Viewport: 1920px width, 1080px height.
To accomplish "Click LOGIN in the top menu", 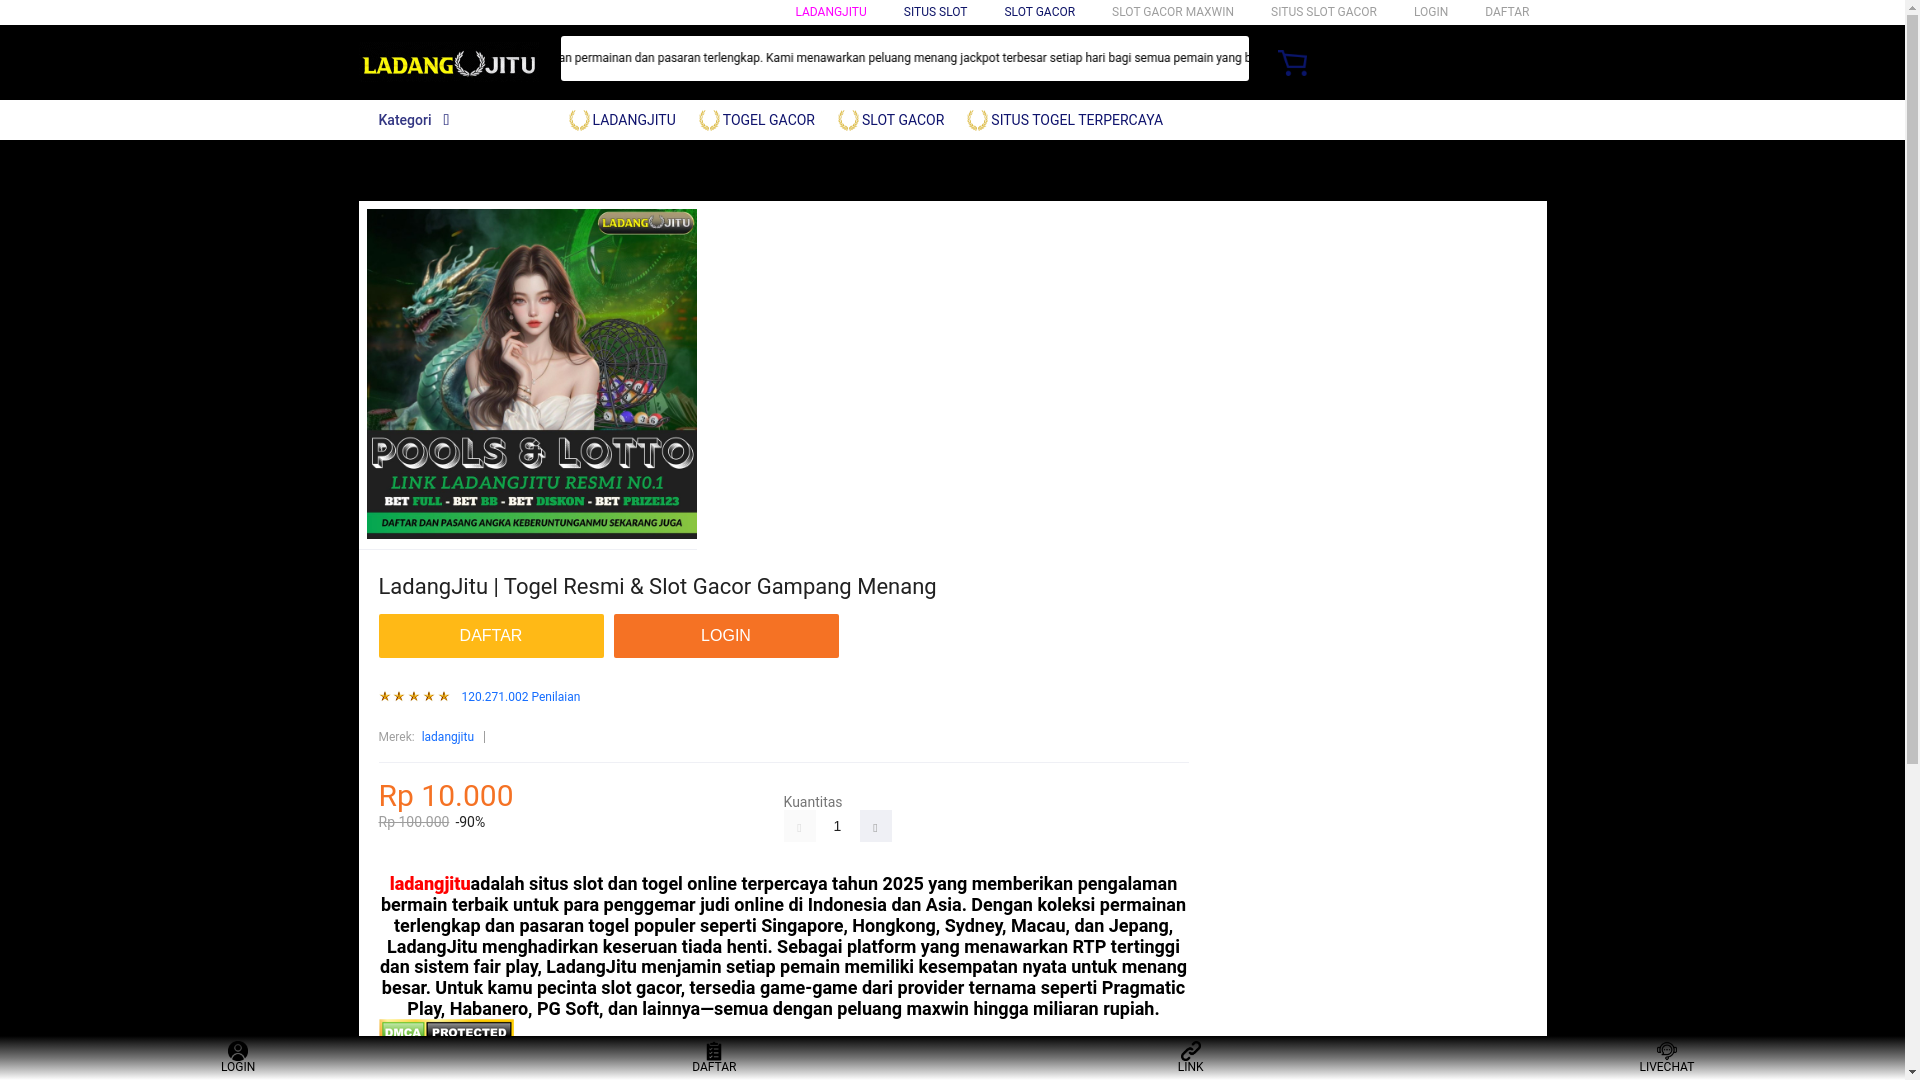I will (1430, 12).
